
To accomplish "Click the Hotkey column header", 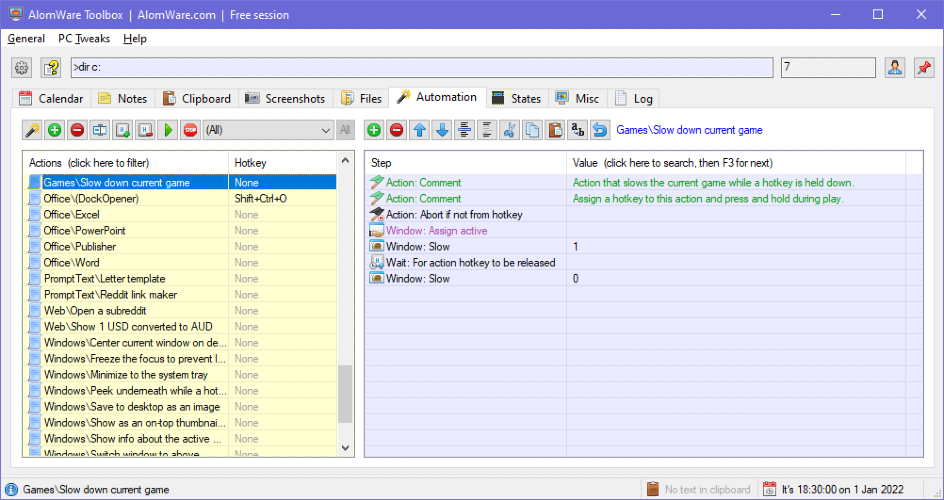I will (283, 162).
